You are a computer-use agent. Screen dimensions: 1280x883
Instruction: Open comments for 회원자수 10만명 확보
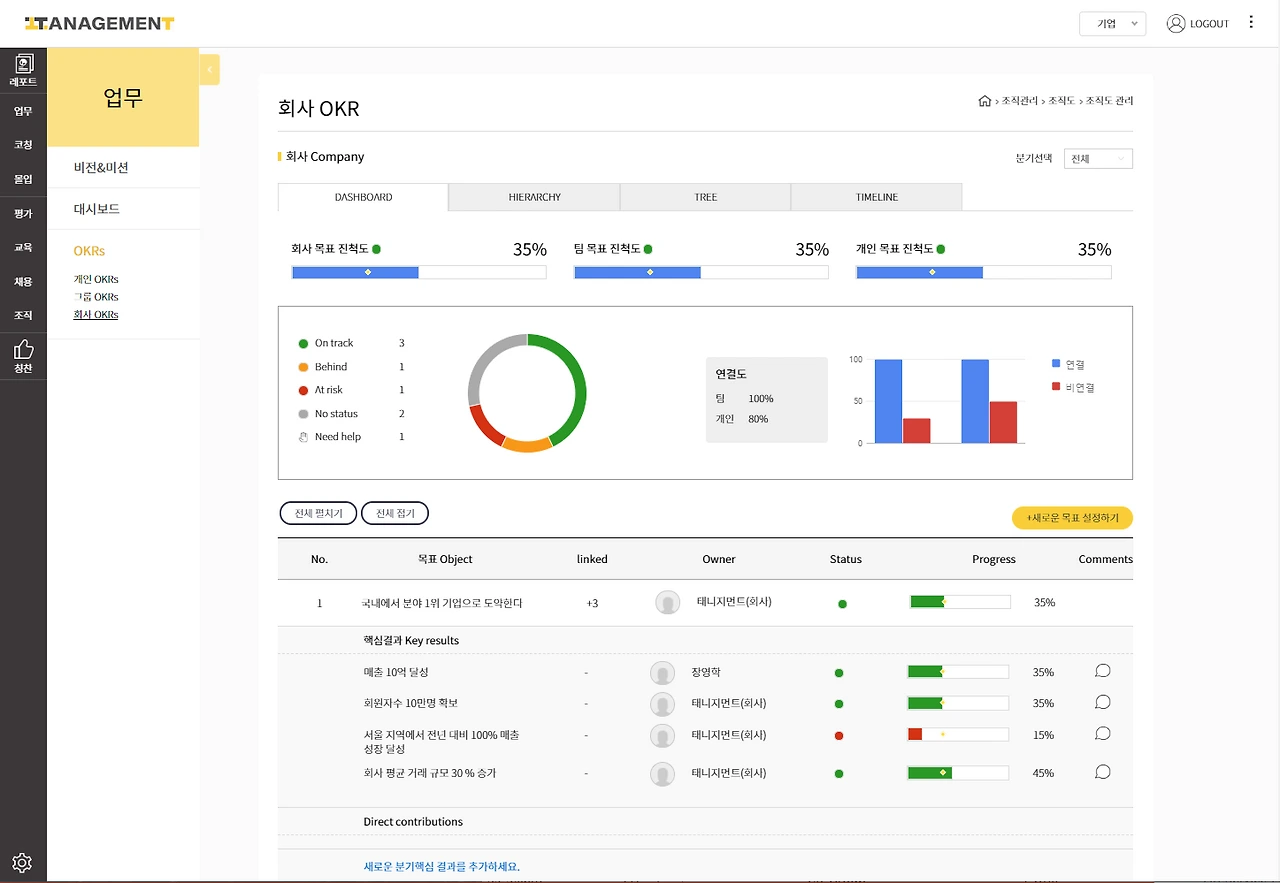[1103, 702]
